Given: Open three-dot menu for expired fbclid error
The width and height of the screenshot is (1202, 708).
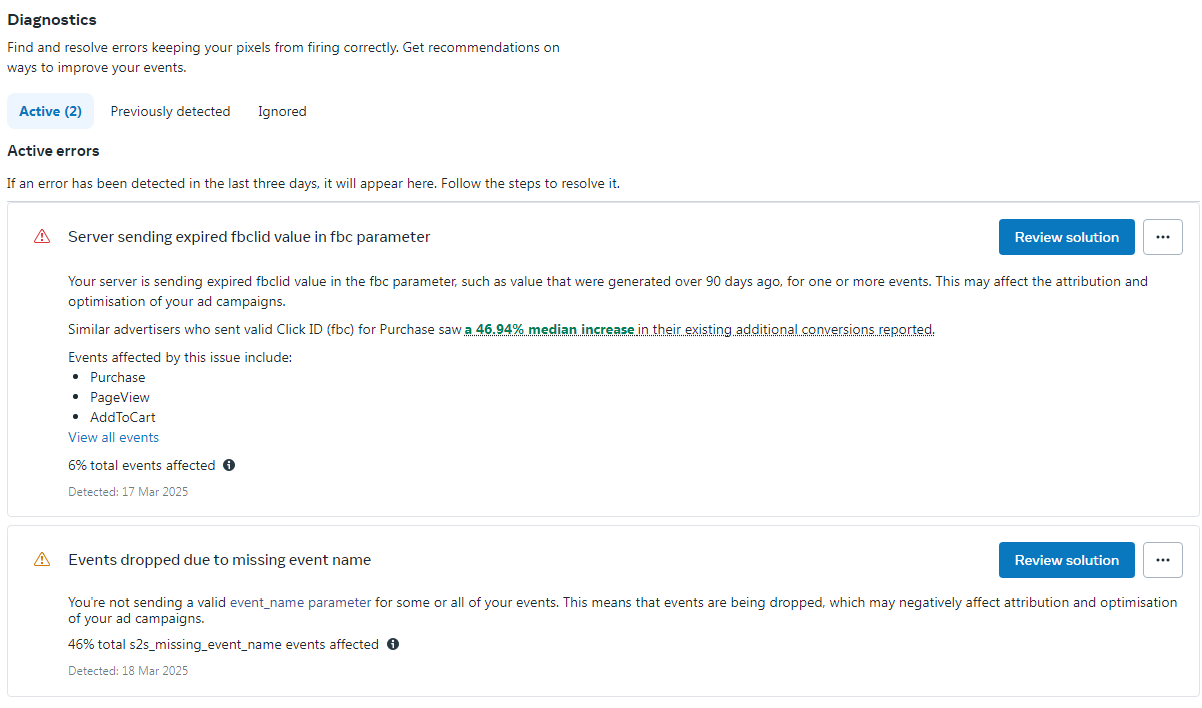Looking at the screenshot, I should click(1162, 237).
